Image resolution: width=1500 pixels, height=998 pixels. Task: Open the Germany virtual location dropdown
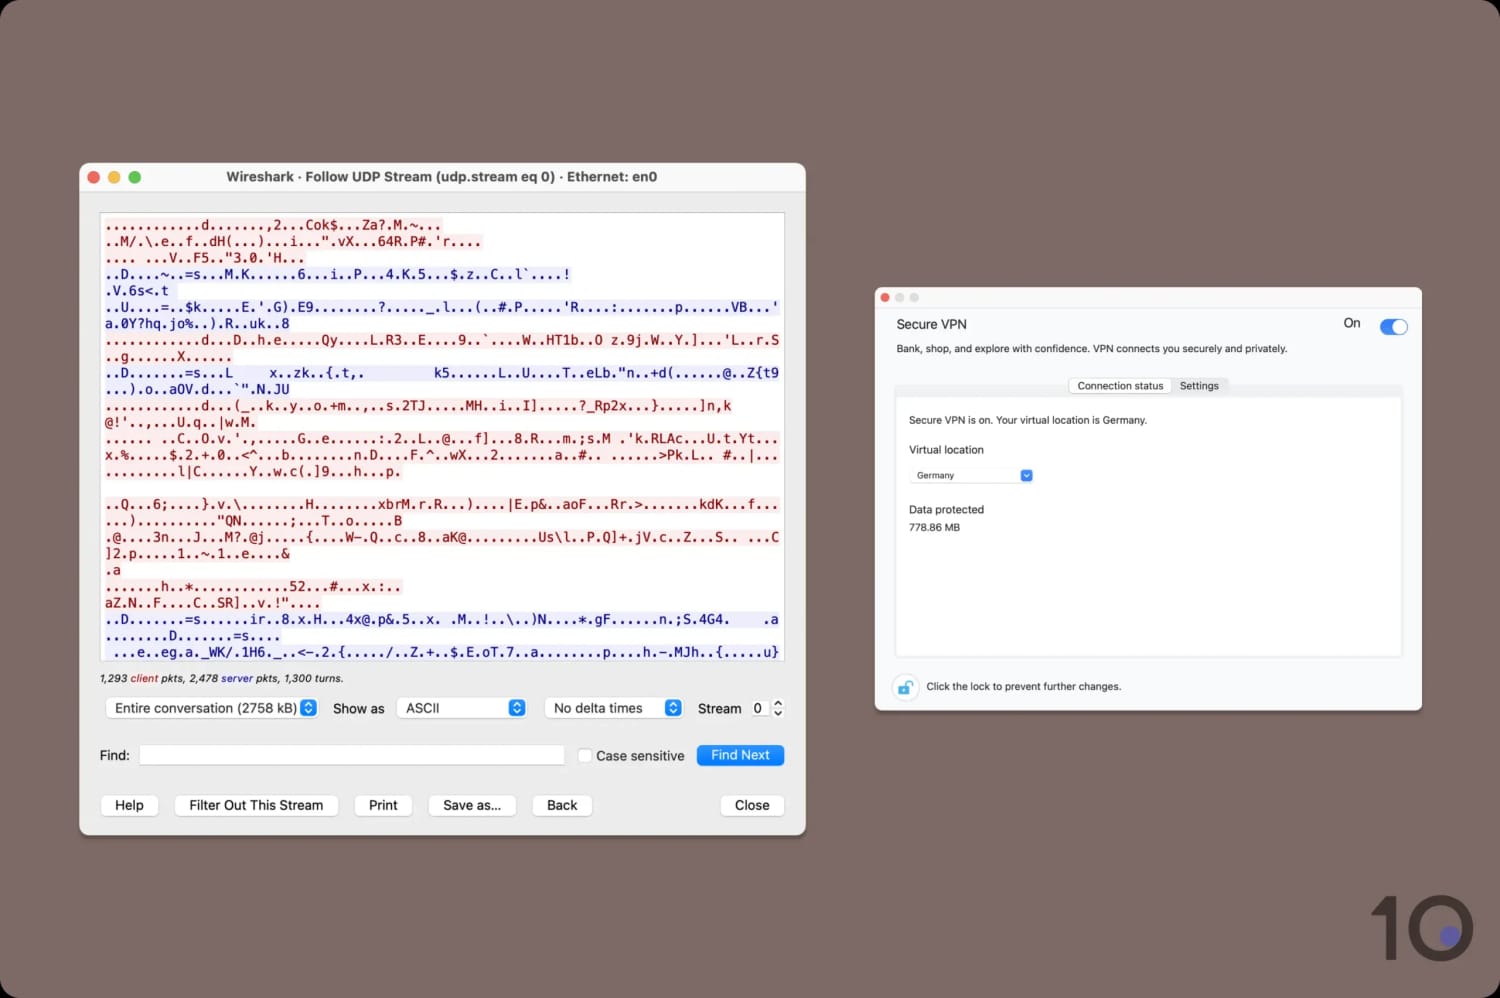pos(971,476)
